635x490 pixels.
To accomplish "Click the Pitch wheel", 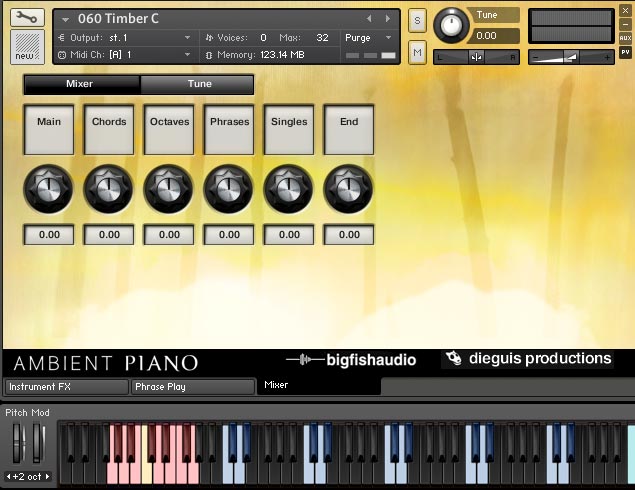I will pyautogui.click(x=17, y=443).
